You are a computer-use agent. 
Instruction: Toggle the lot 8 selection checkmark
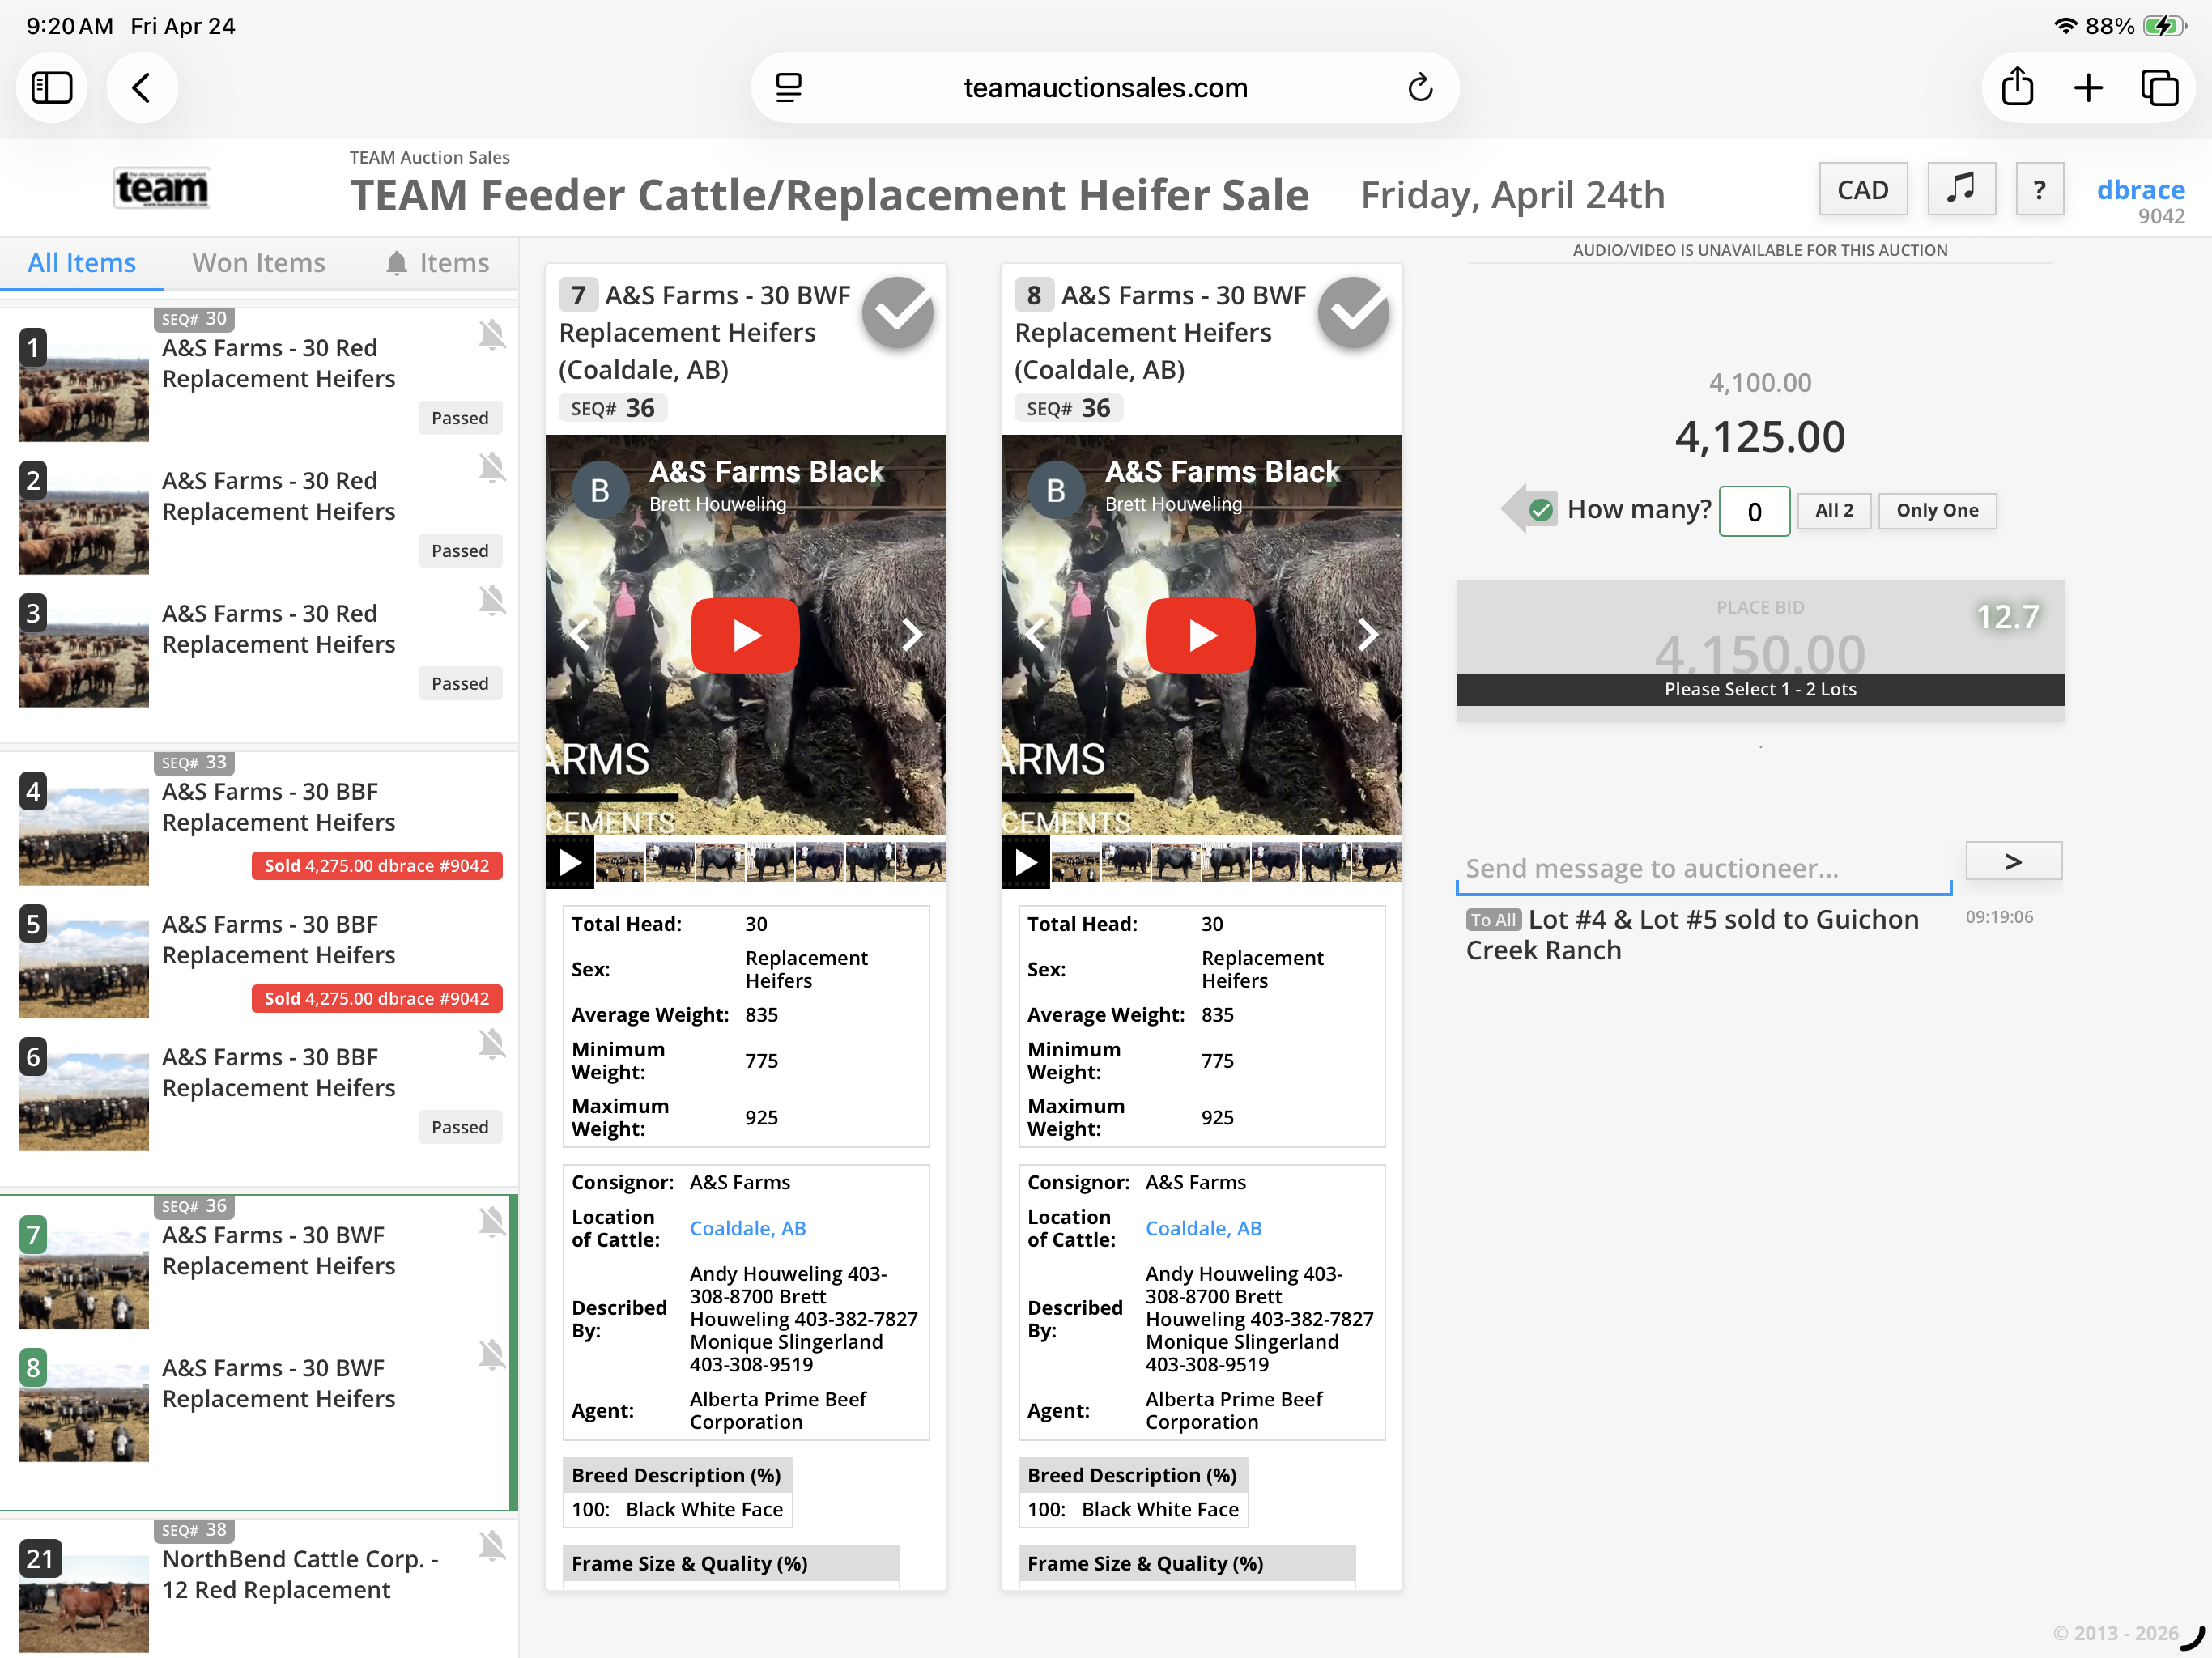coord(1354,313)
